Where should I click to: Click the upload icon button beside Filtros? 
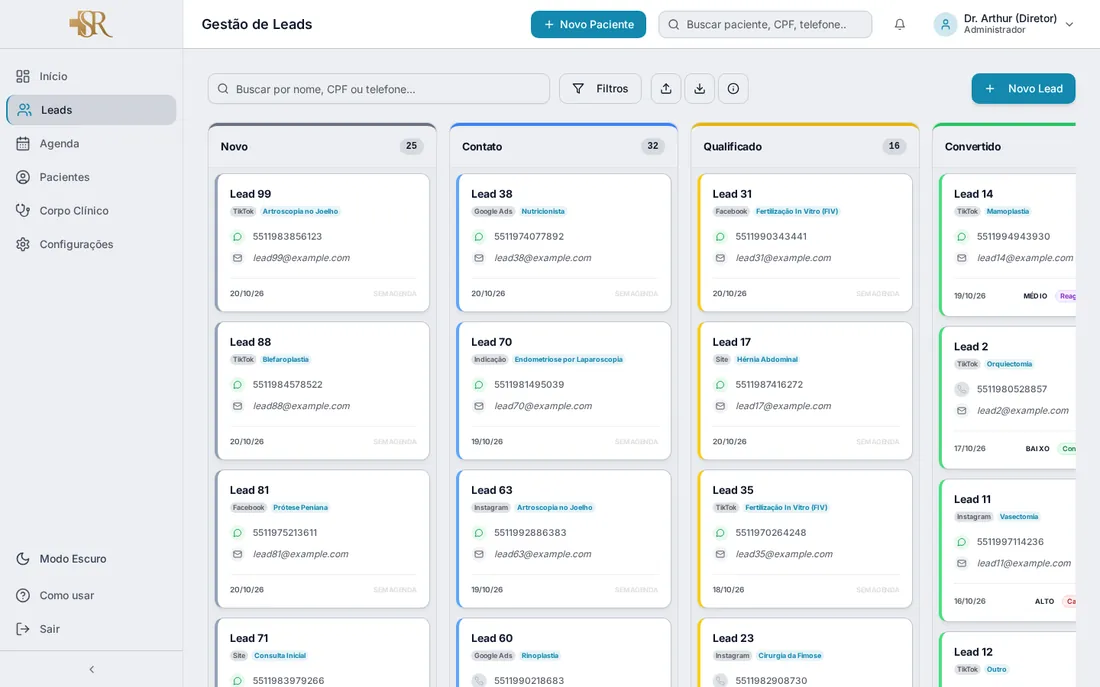pyautogui.click(x=666, y=88)
